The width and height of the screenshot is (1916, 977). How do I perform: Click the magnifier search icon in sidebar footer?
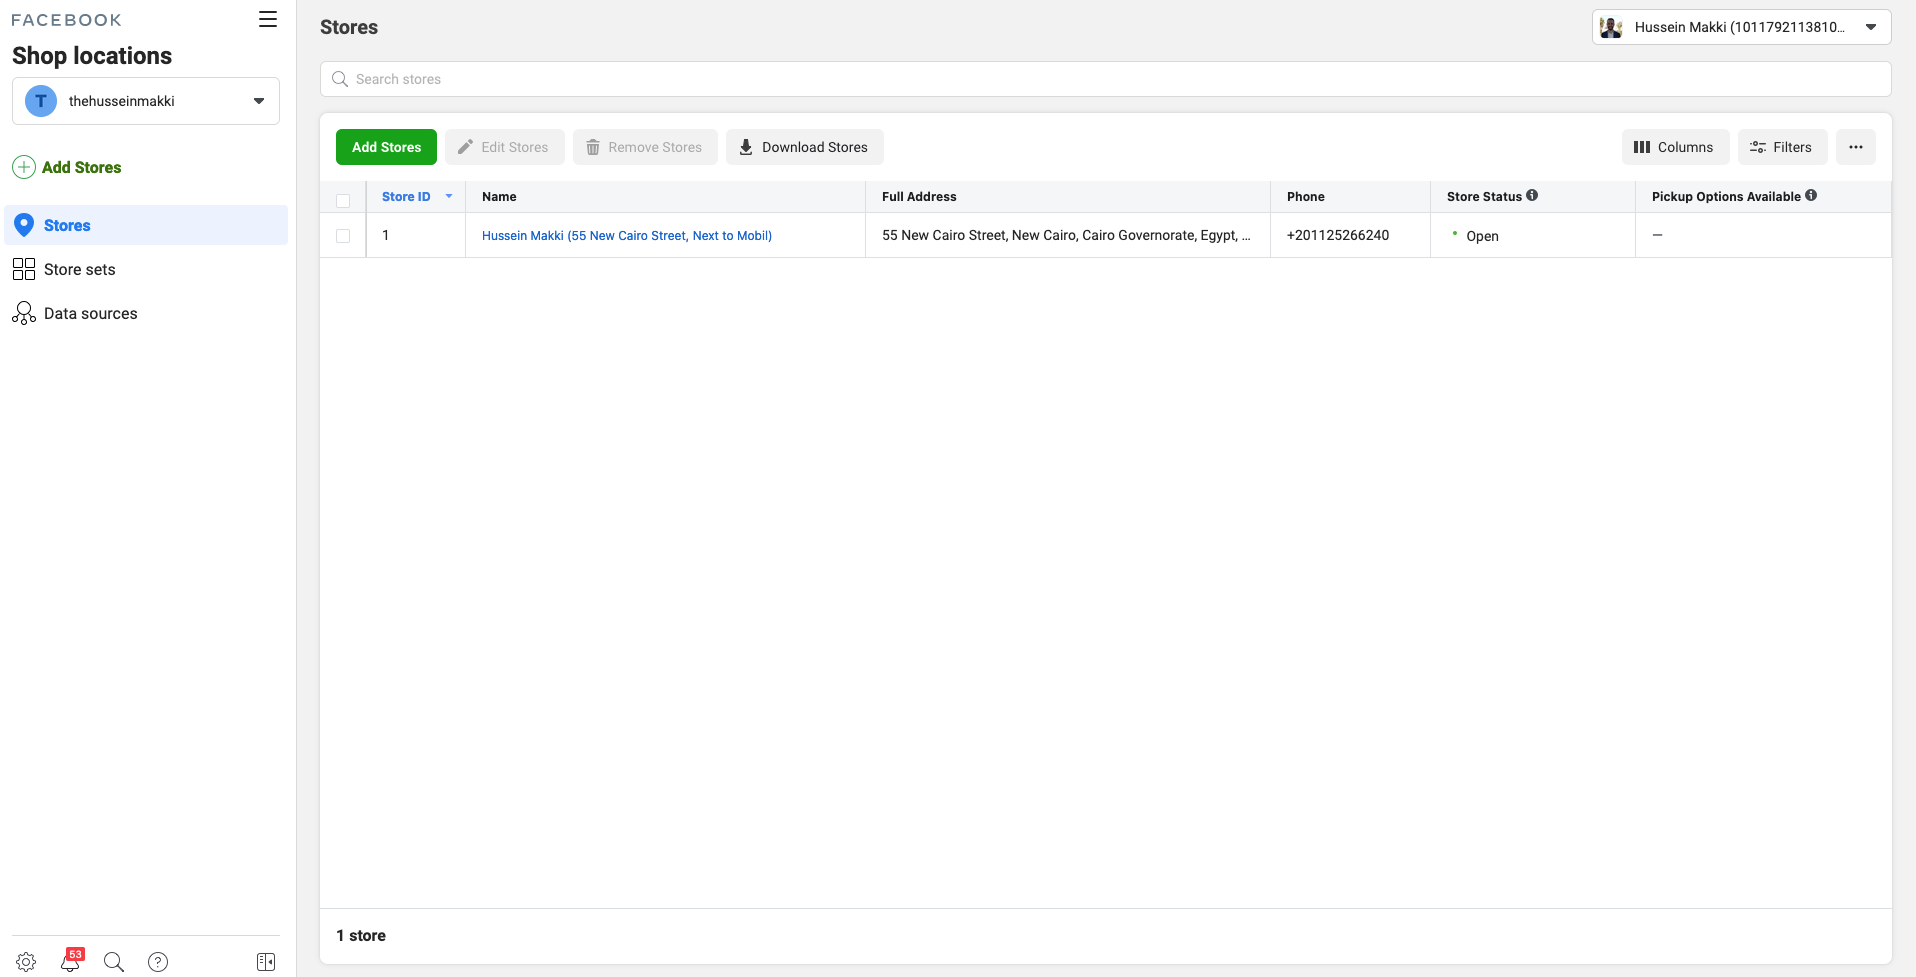pos(114,962)
